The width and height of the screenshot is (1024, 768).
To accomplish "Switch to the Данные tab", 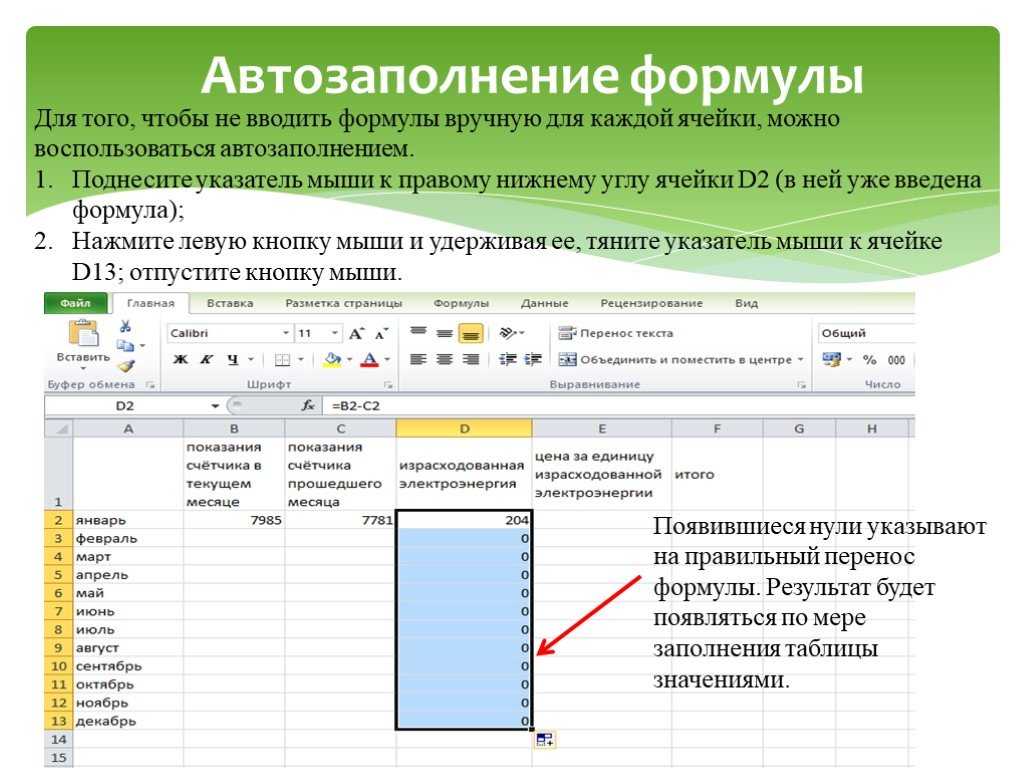I will 544,303.
